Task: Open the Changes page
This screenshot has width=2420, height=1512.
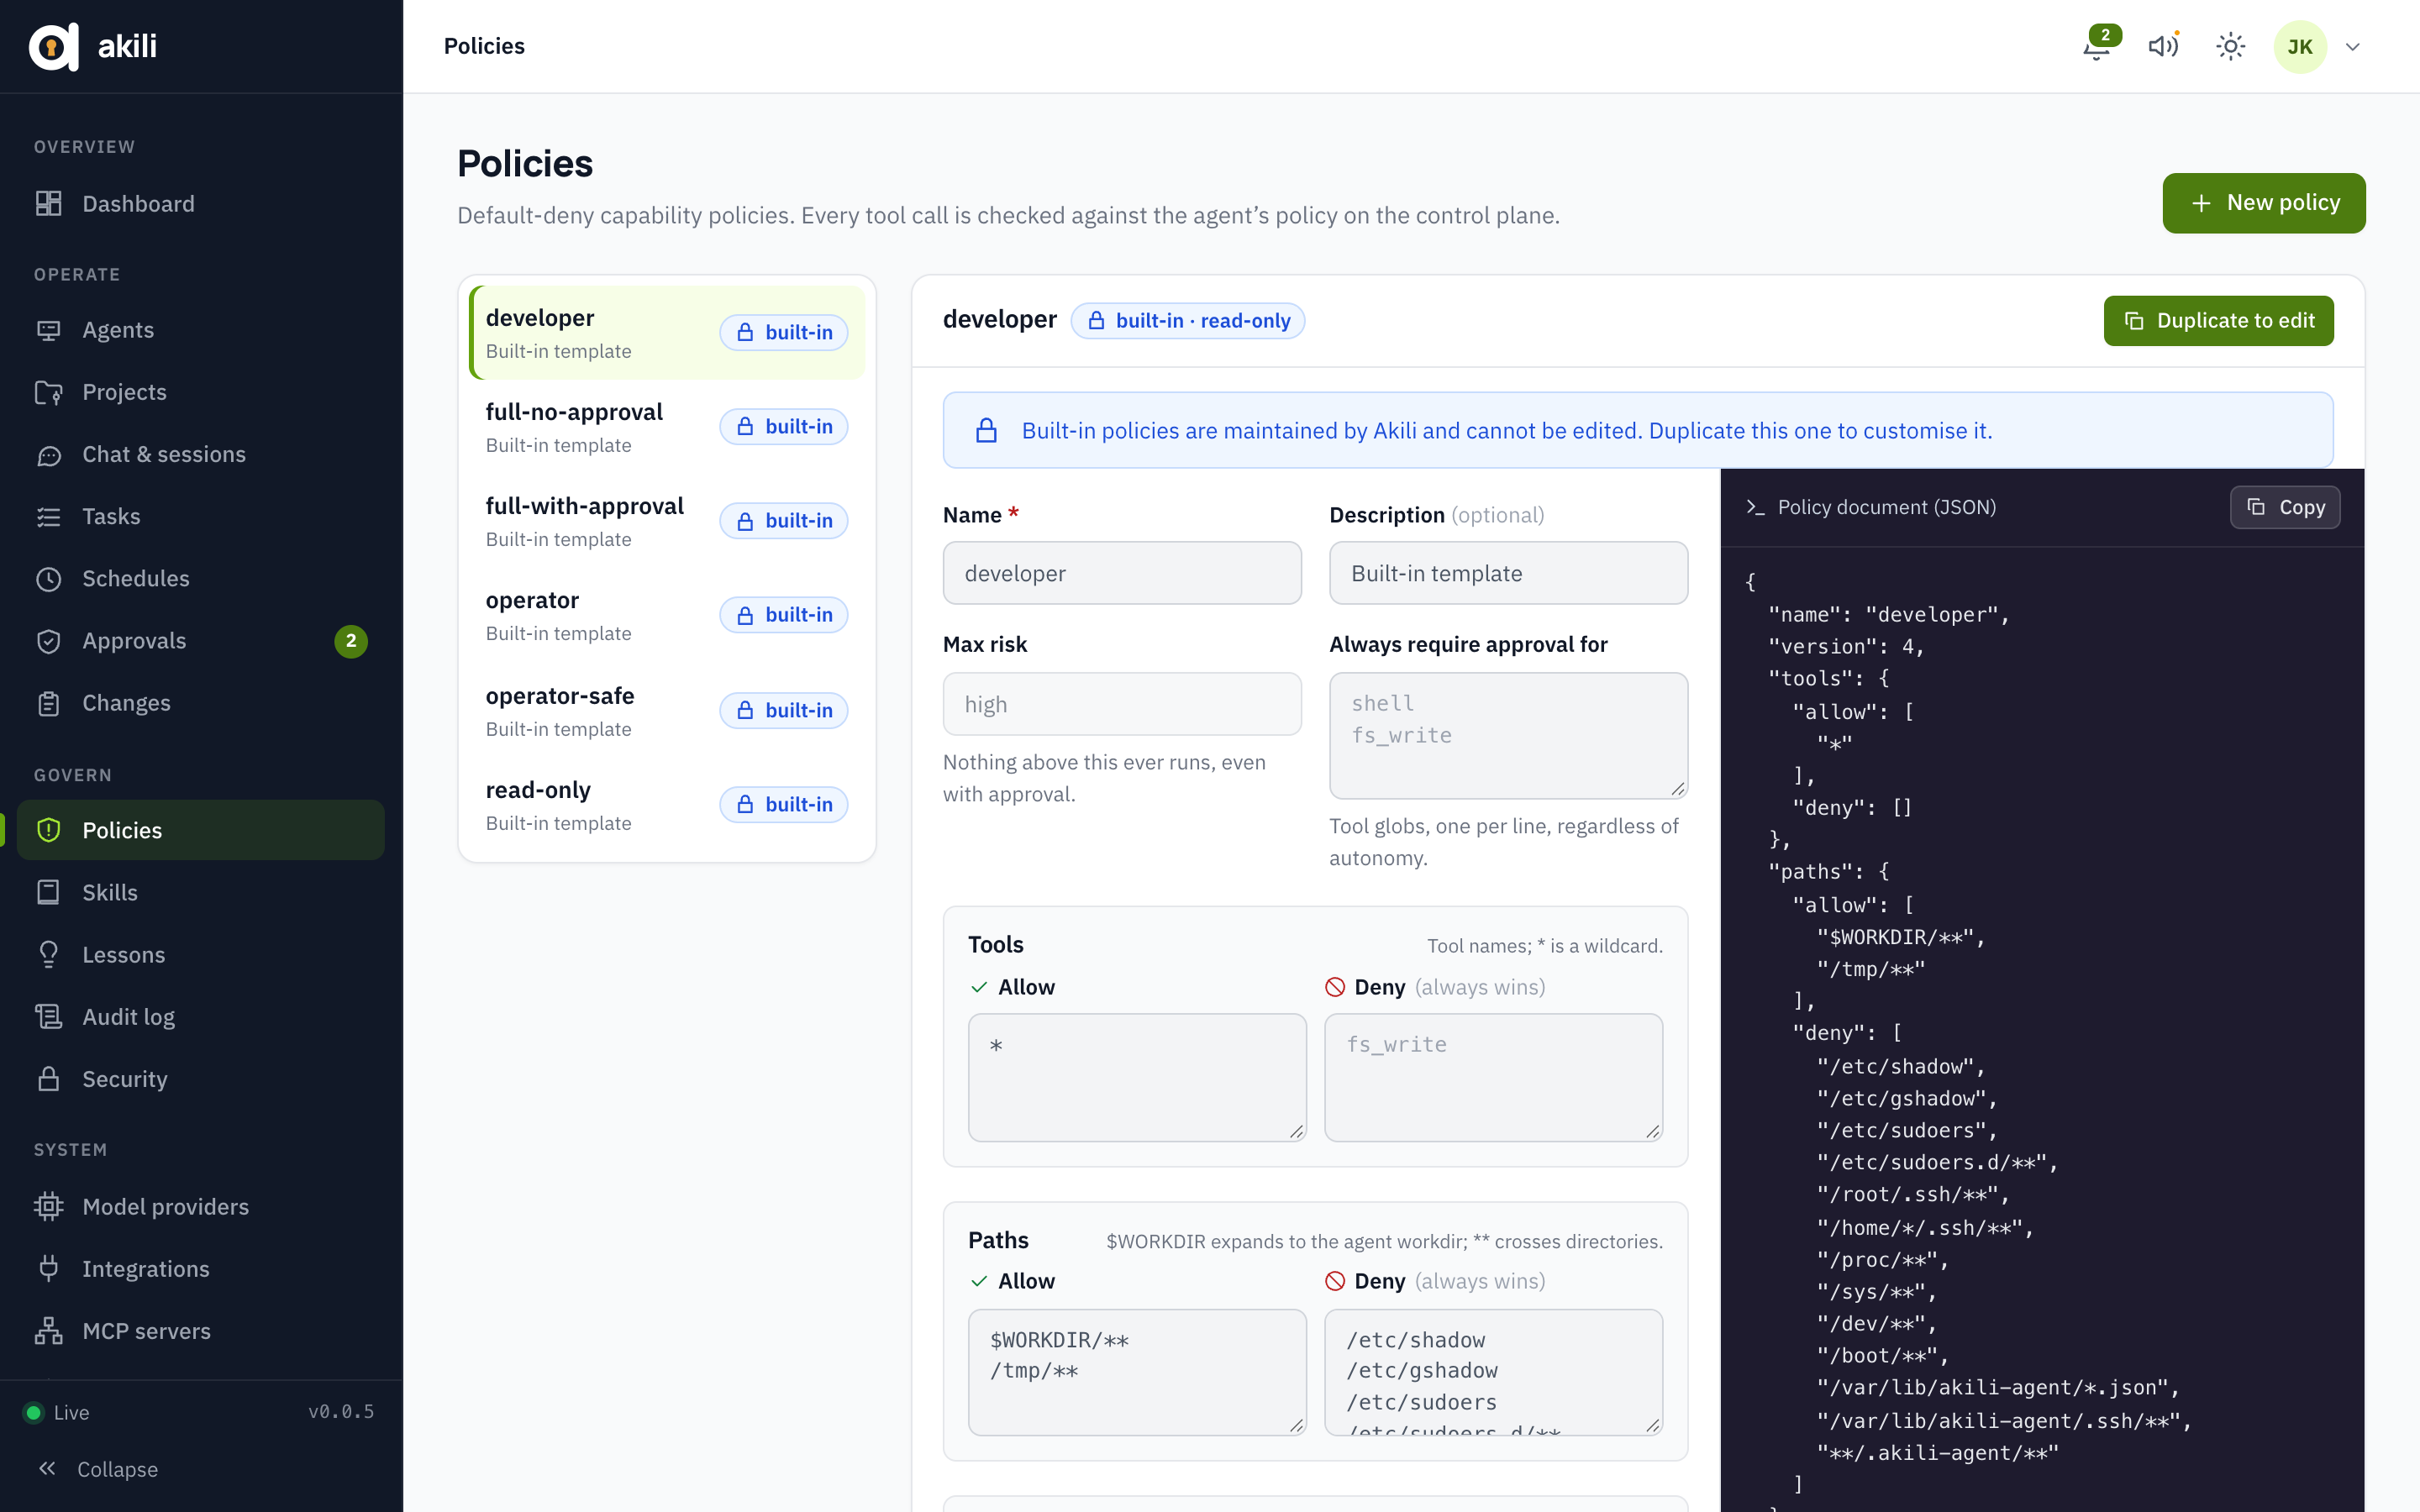Action: click(201, 703)
